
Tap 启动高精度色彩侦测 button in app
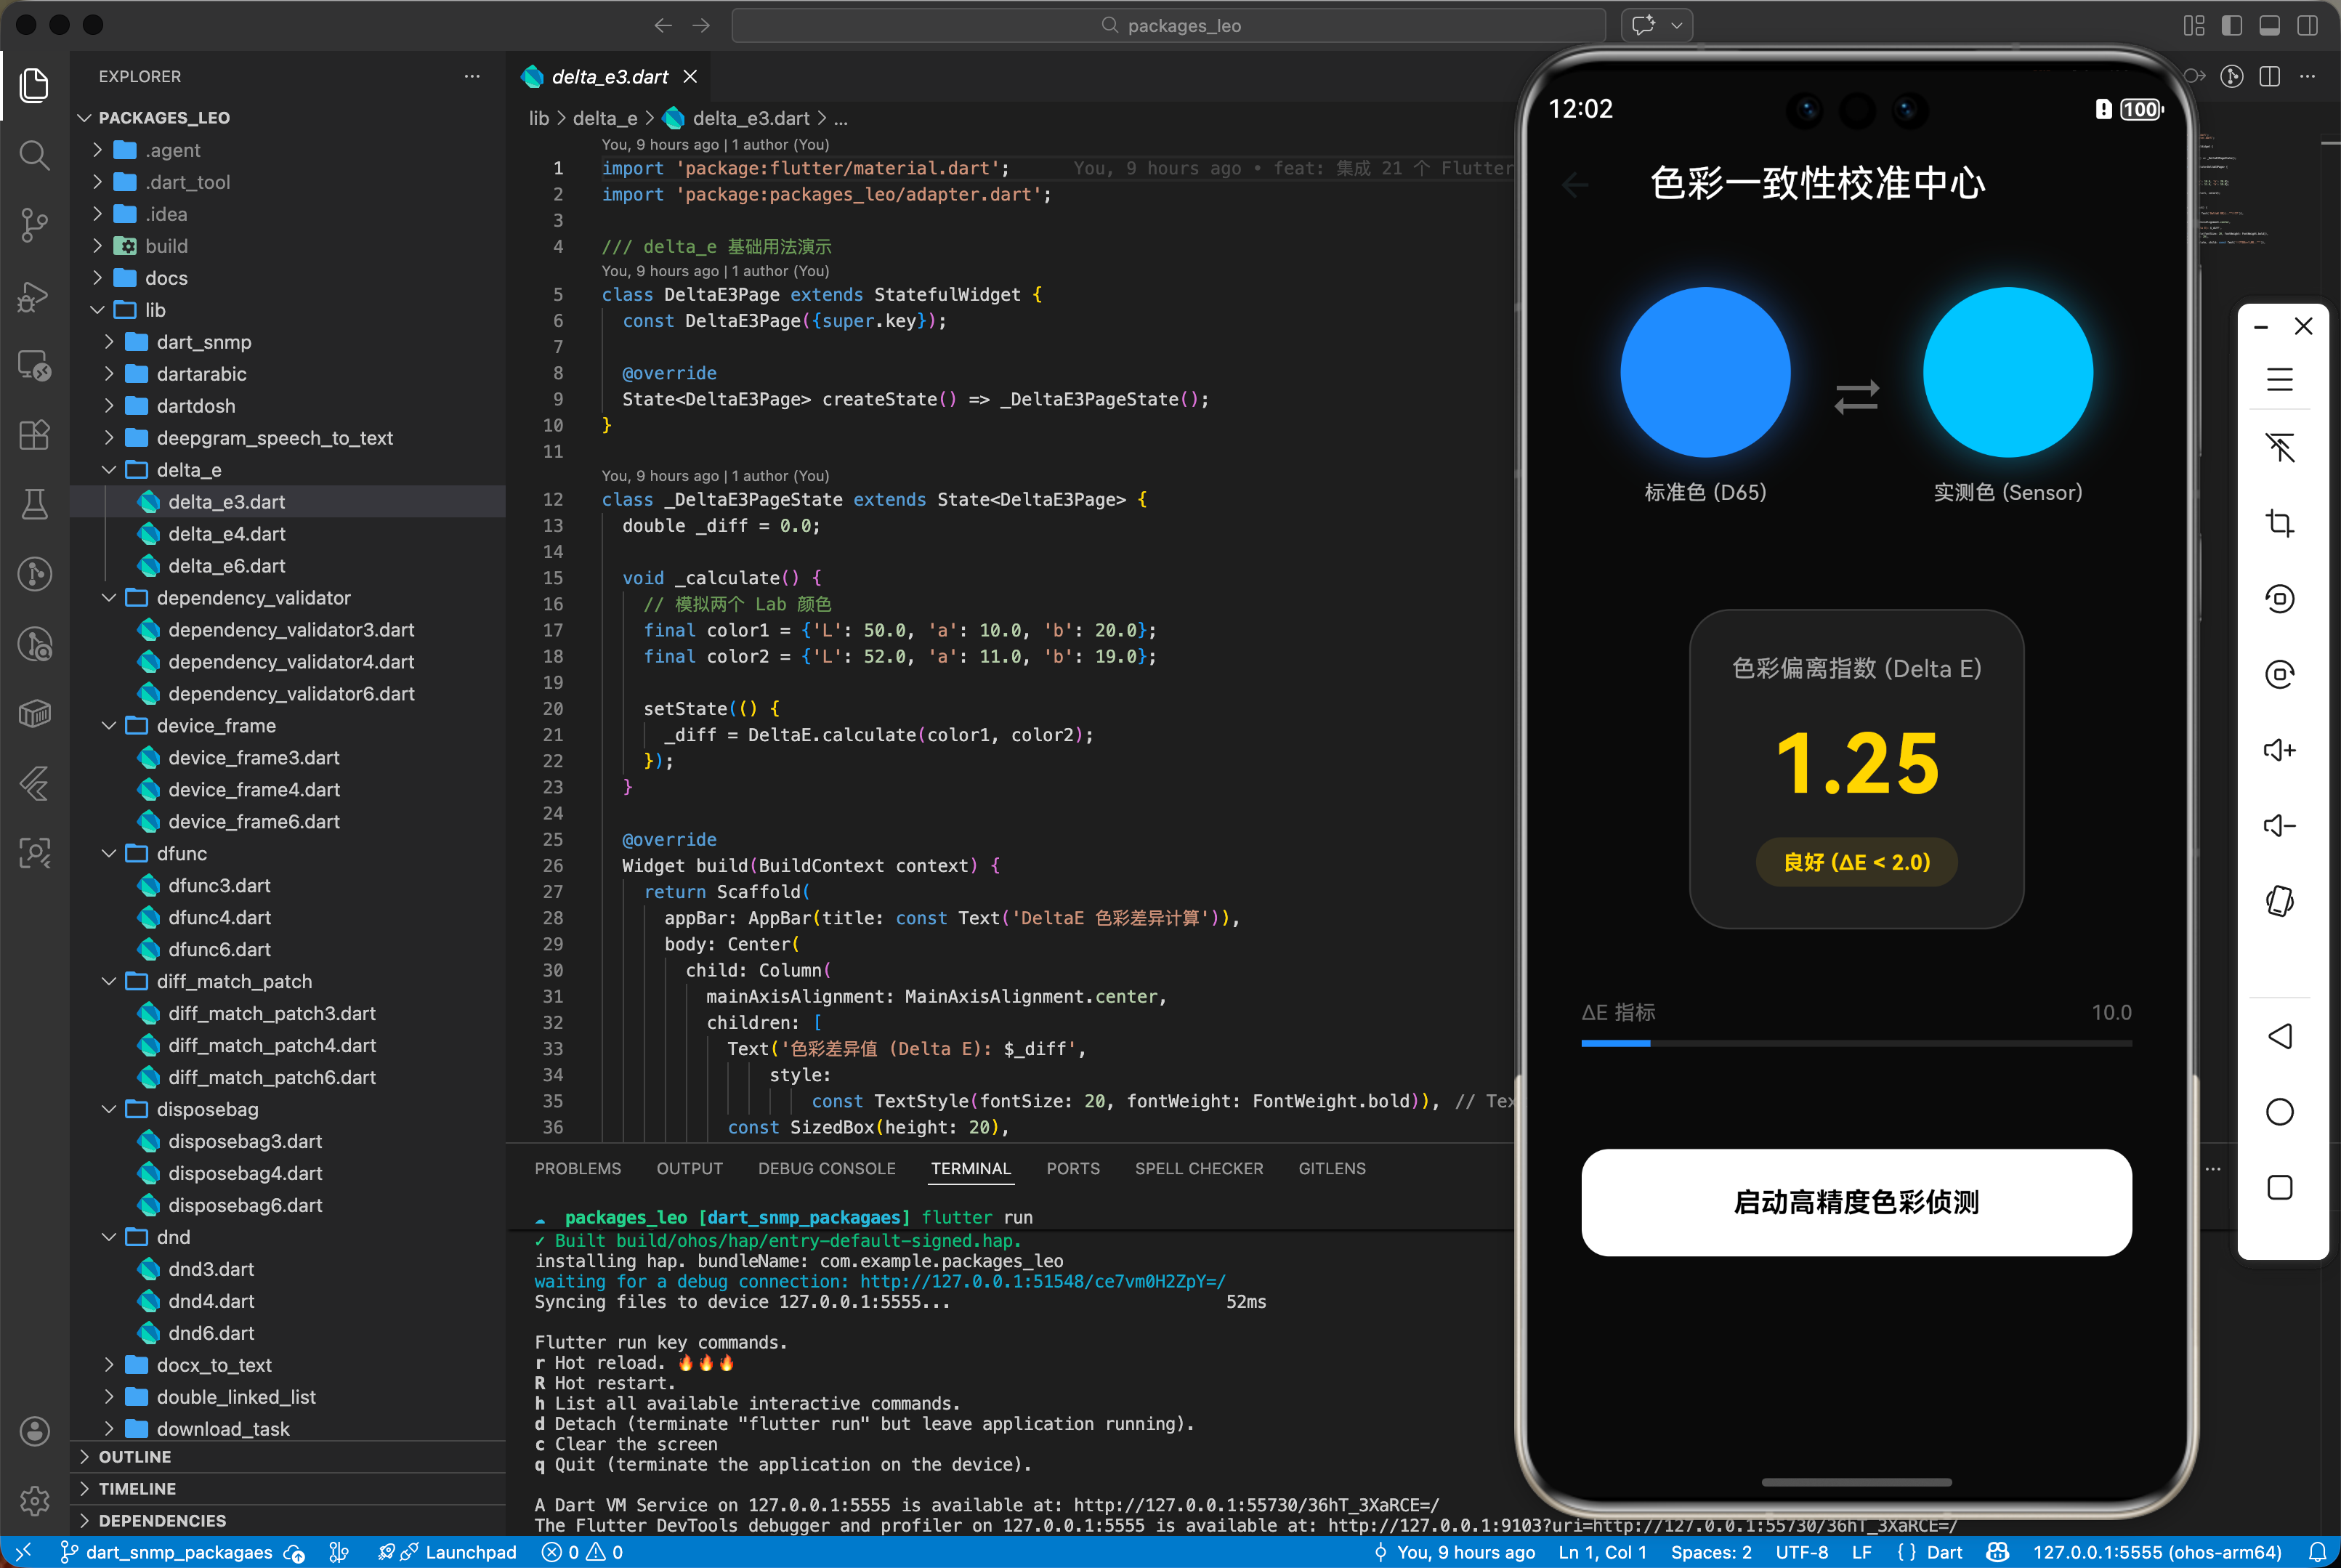click(1856, 1202)
